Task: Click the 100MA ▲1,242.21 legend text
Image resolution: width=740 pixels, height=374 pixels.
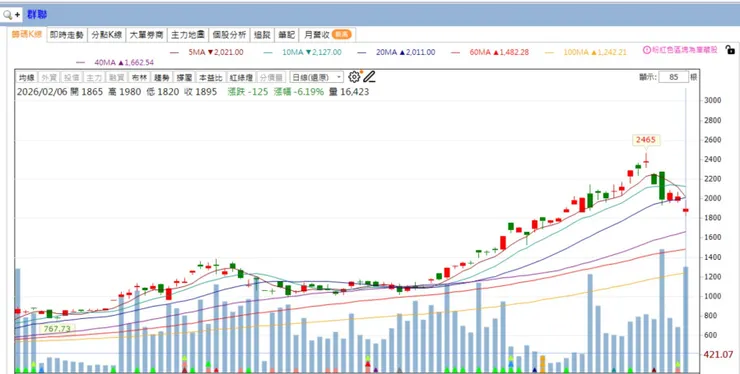Action: (595, 52)
